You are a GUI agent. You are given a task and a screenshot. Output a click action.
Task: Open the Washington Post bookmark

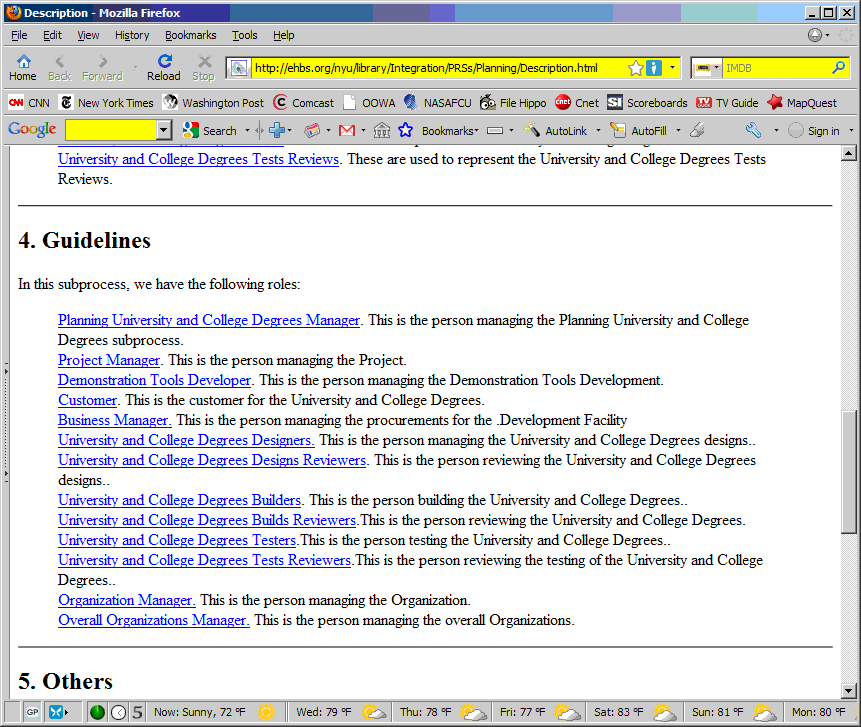[x=214, y=103]
